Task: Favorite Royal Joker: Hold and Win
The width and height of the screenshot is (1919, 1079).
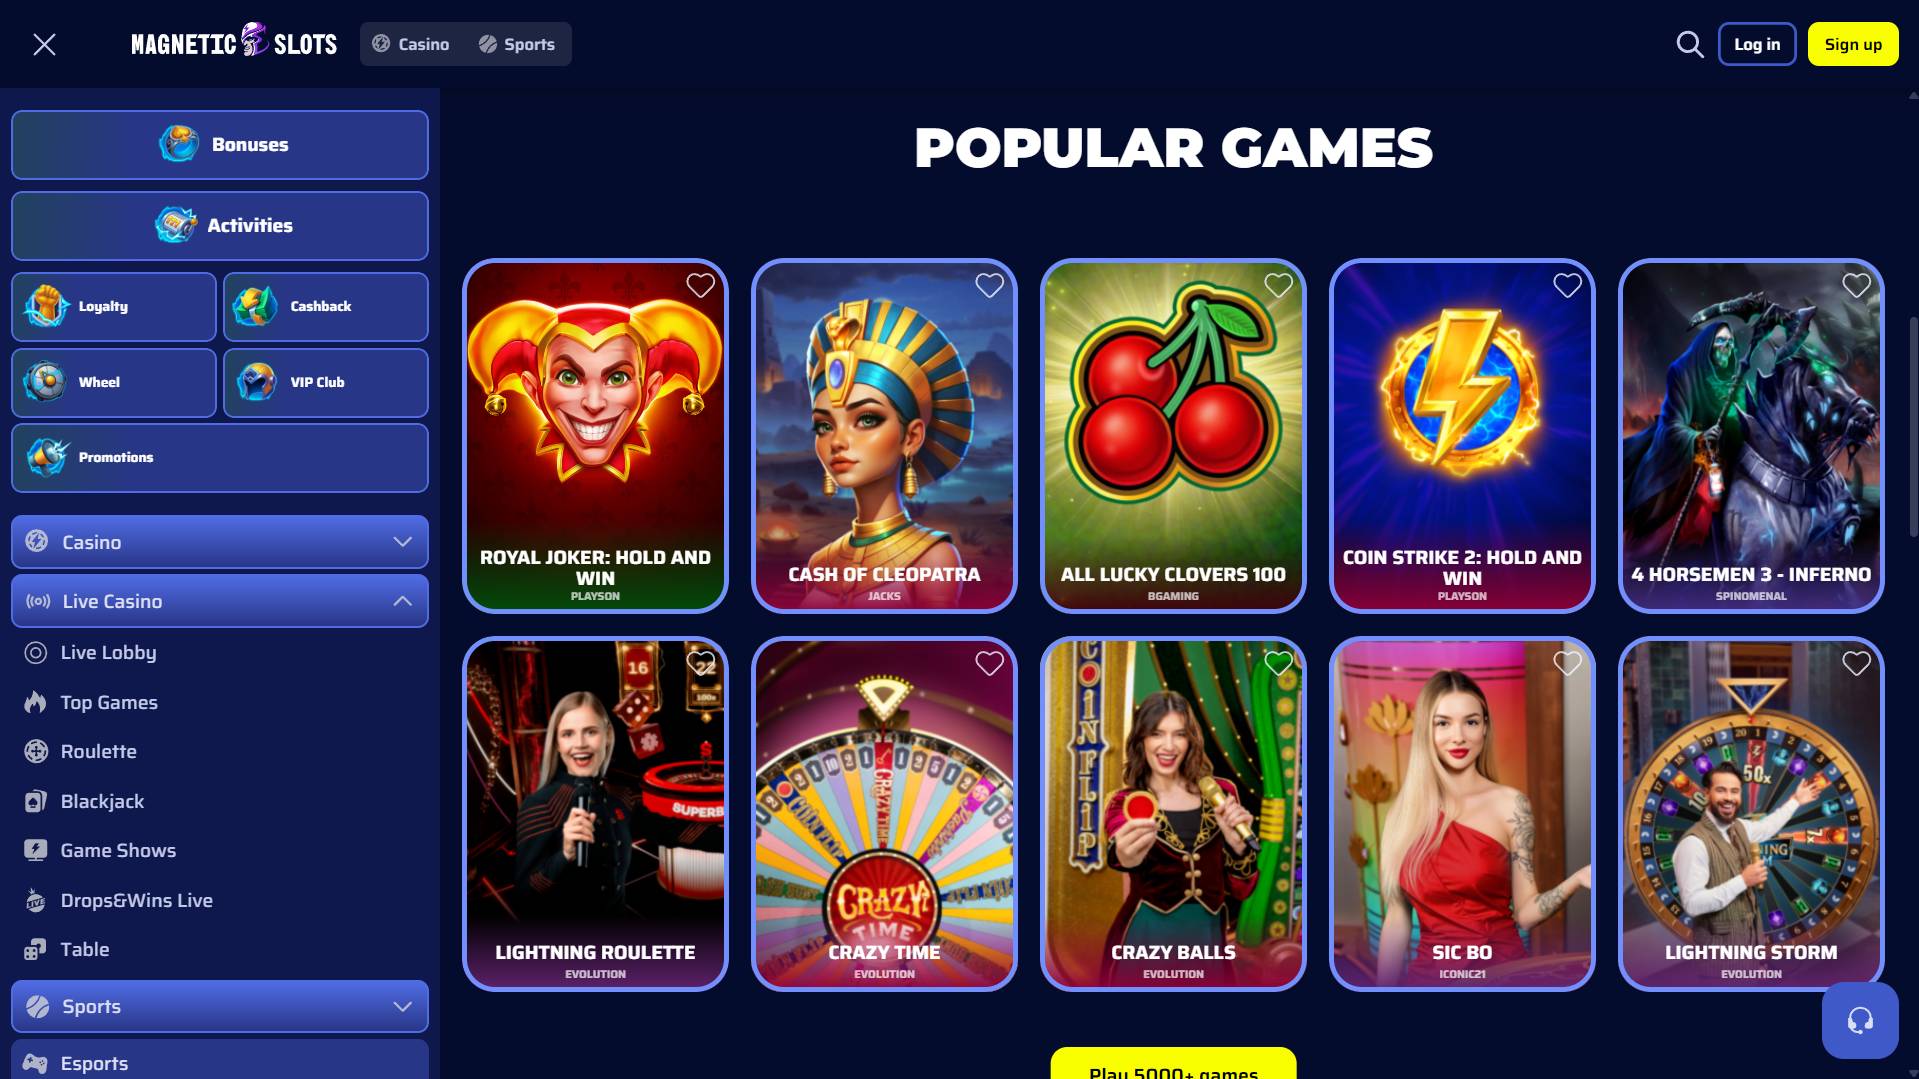Action: (700, 285)
